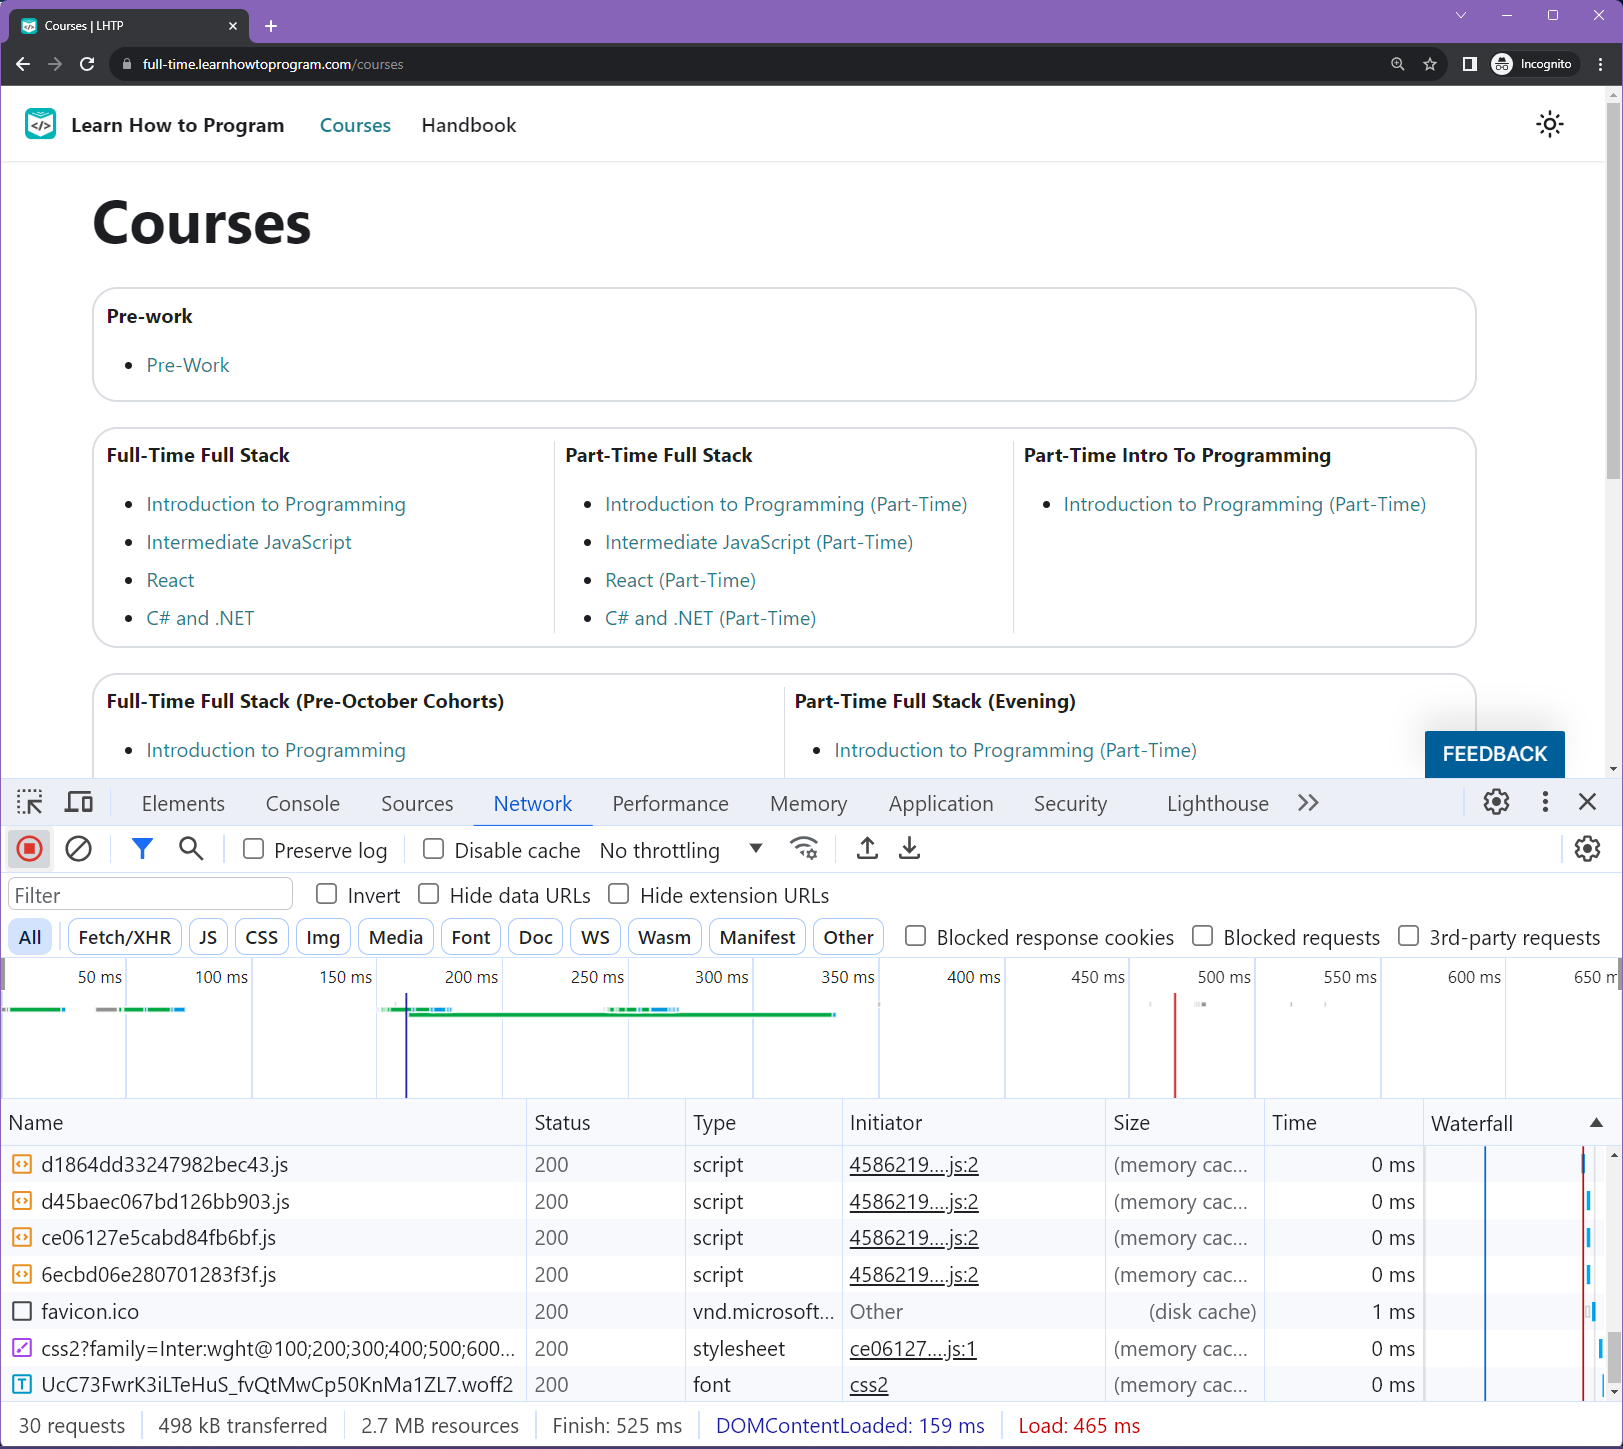This screenshot has width=1623, height=1449.
Task: Check 3rd-party requests
Action: [1408, 936]
